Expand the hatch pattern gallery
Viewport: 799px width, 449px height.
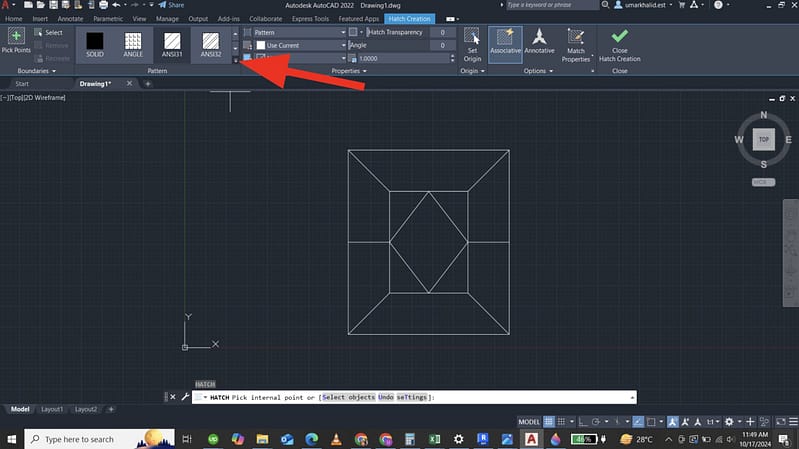pyautogui.click(x=235, y=60)
